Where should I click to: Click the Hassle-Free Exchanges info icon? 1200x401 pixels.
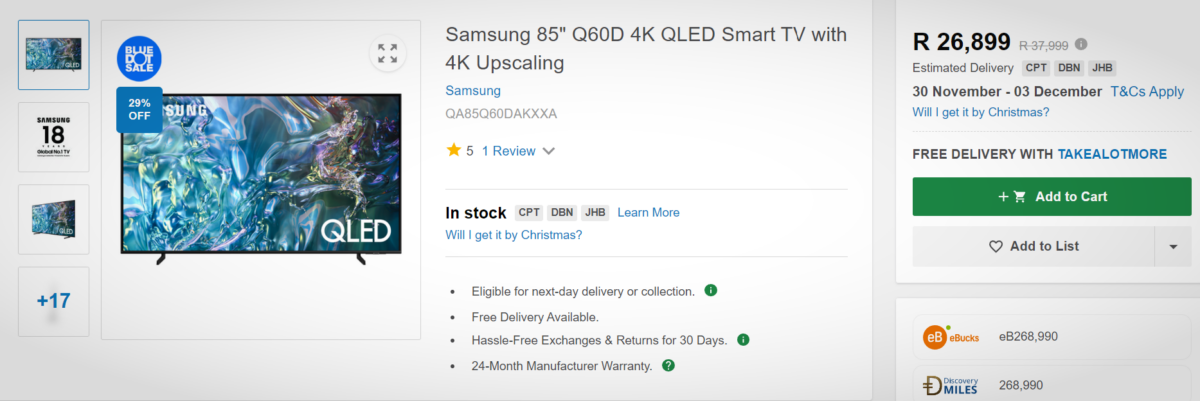pos(743,340)
